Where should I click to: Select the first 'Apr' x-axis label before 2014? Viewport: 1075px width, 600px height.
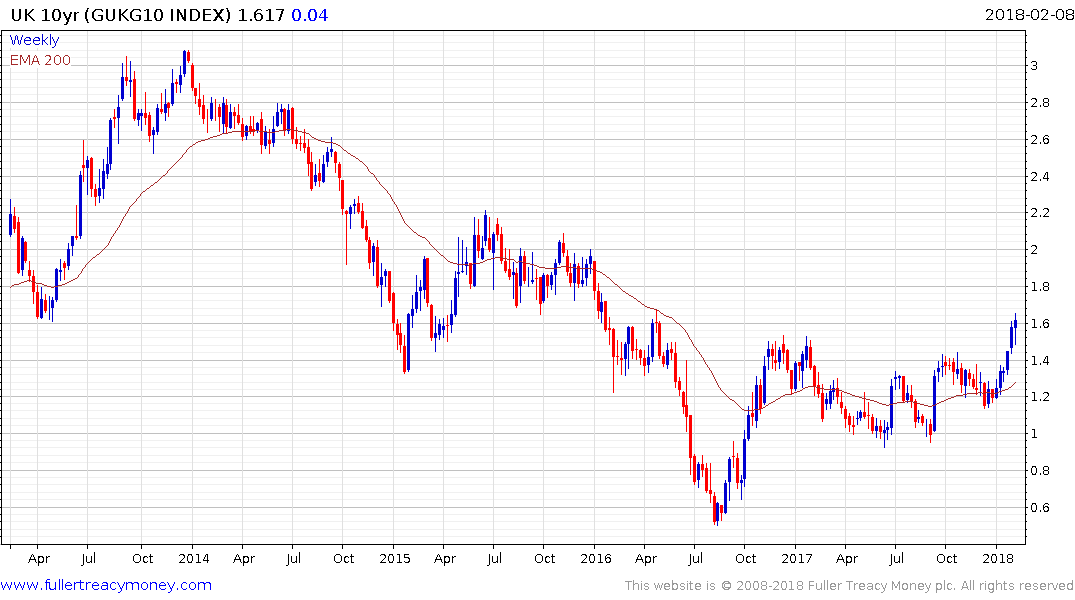click(x=39, y=560)
